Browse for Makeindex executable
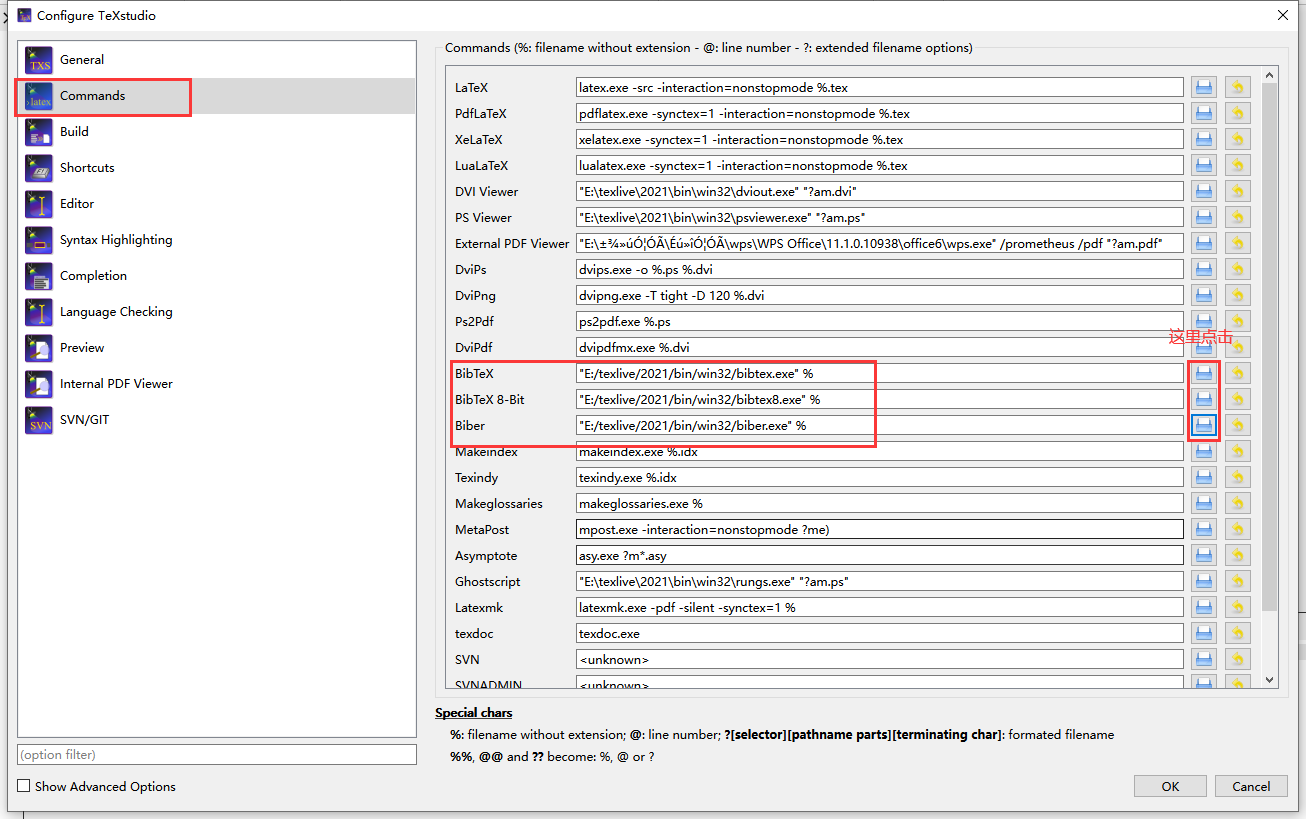This screenshot has height=819, width=1306. 1204,451
